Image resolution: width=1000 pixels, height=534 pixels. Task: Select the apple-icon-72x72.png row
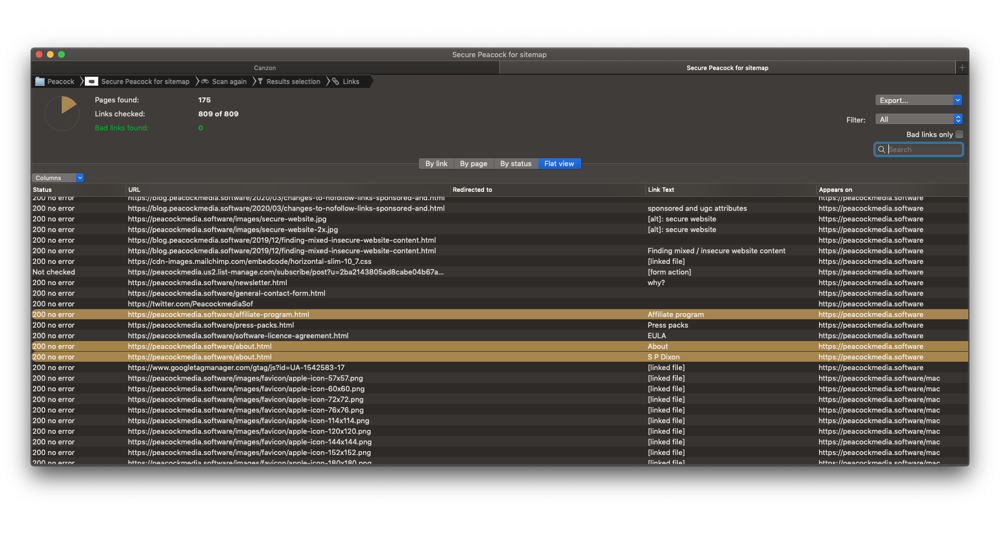(500, 399)
